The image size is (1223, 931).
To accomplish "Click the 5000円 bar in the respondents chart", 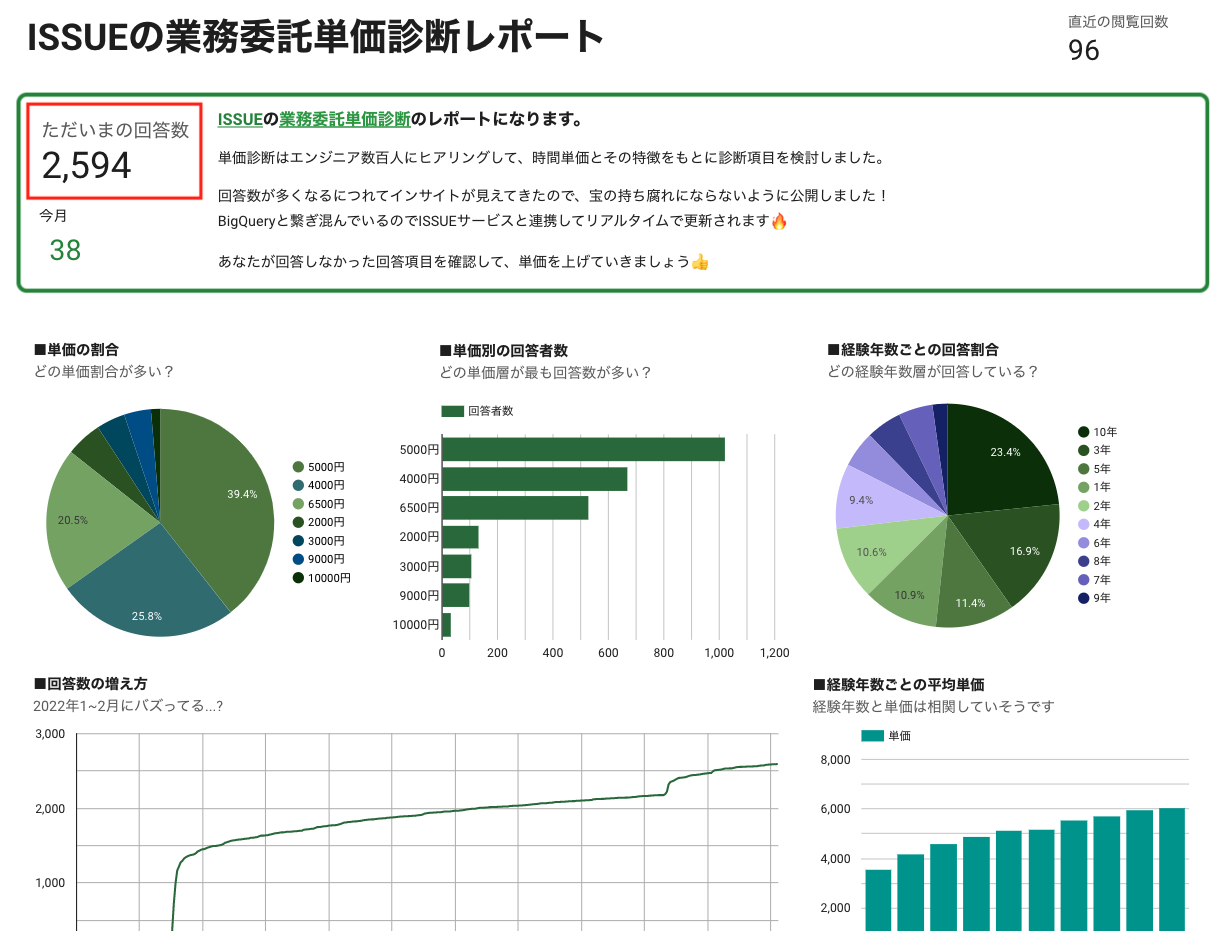I will coord(583,450).
